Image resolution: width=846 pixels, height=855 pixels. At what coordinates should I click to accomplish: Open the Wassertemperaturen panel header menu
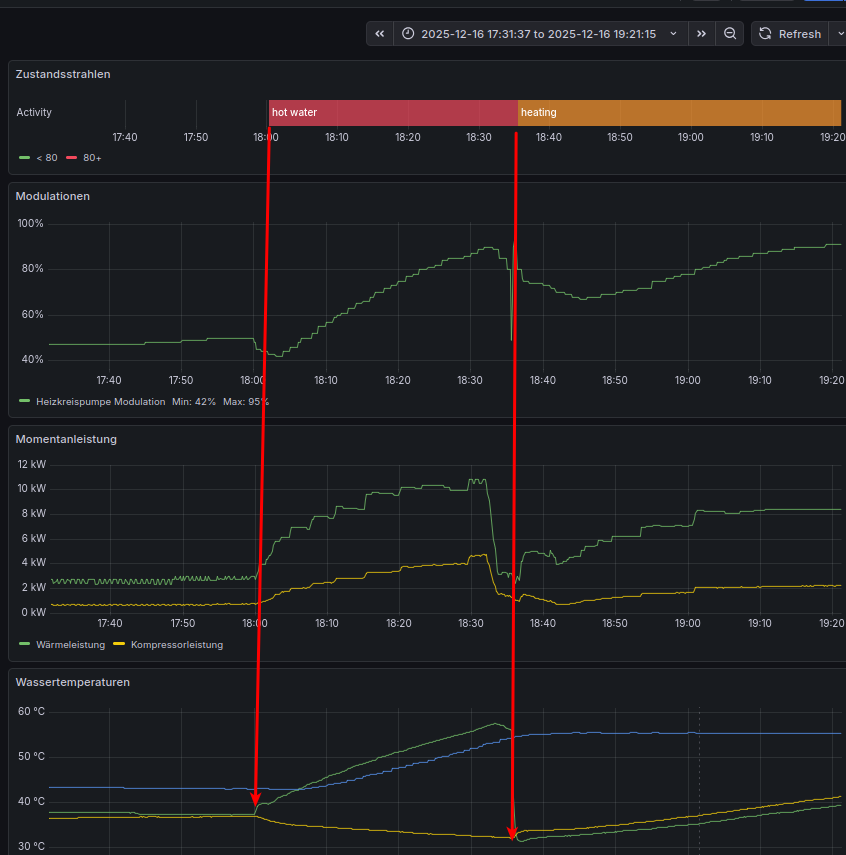click(x=73, y=682)
